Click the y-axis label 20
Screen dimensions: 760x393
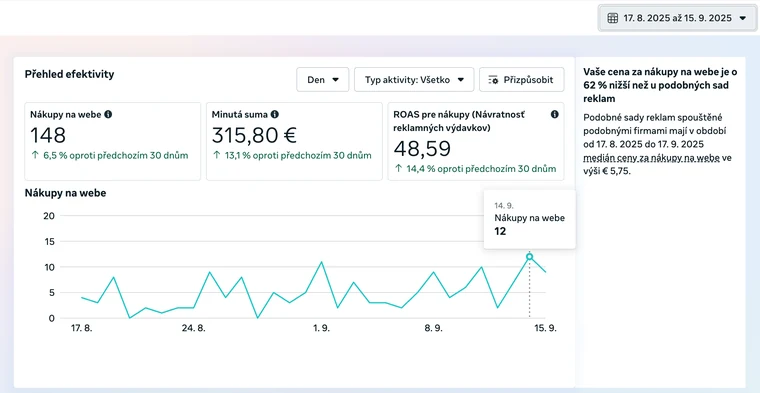pyautogui.click(x=49, y=216)
